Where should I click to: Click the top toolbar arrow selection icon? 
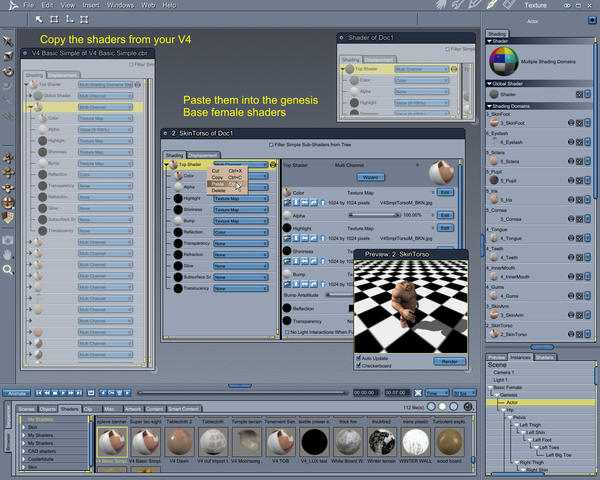39,19
